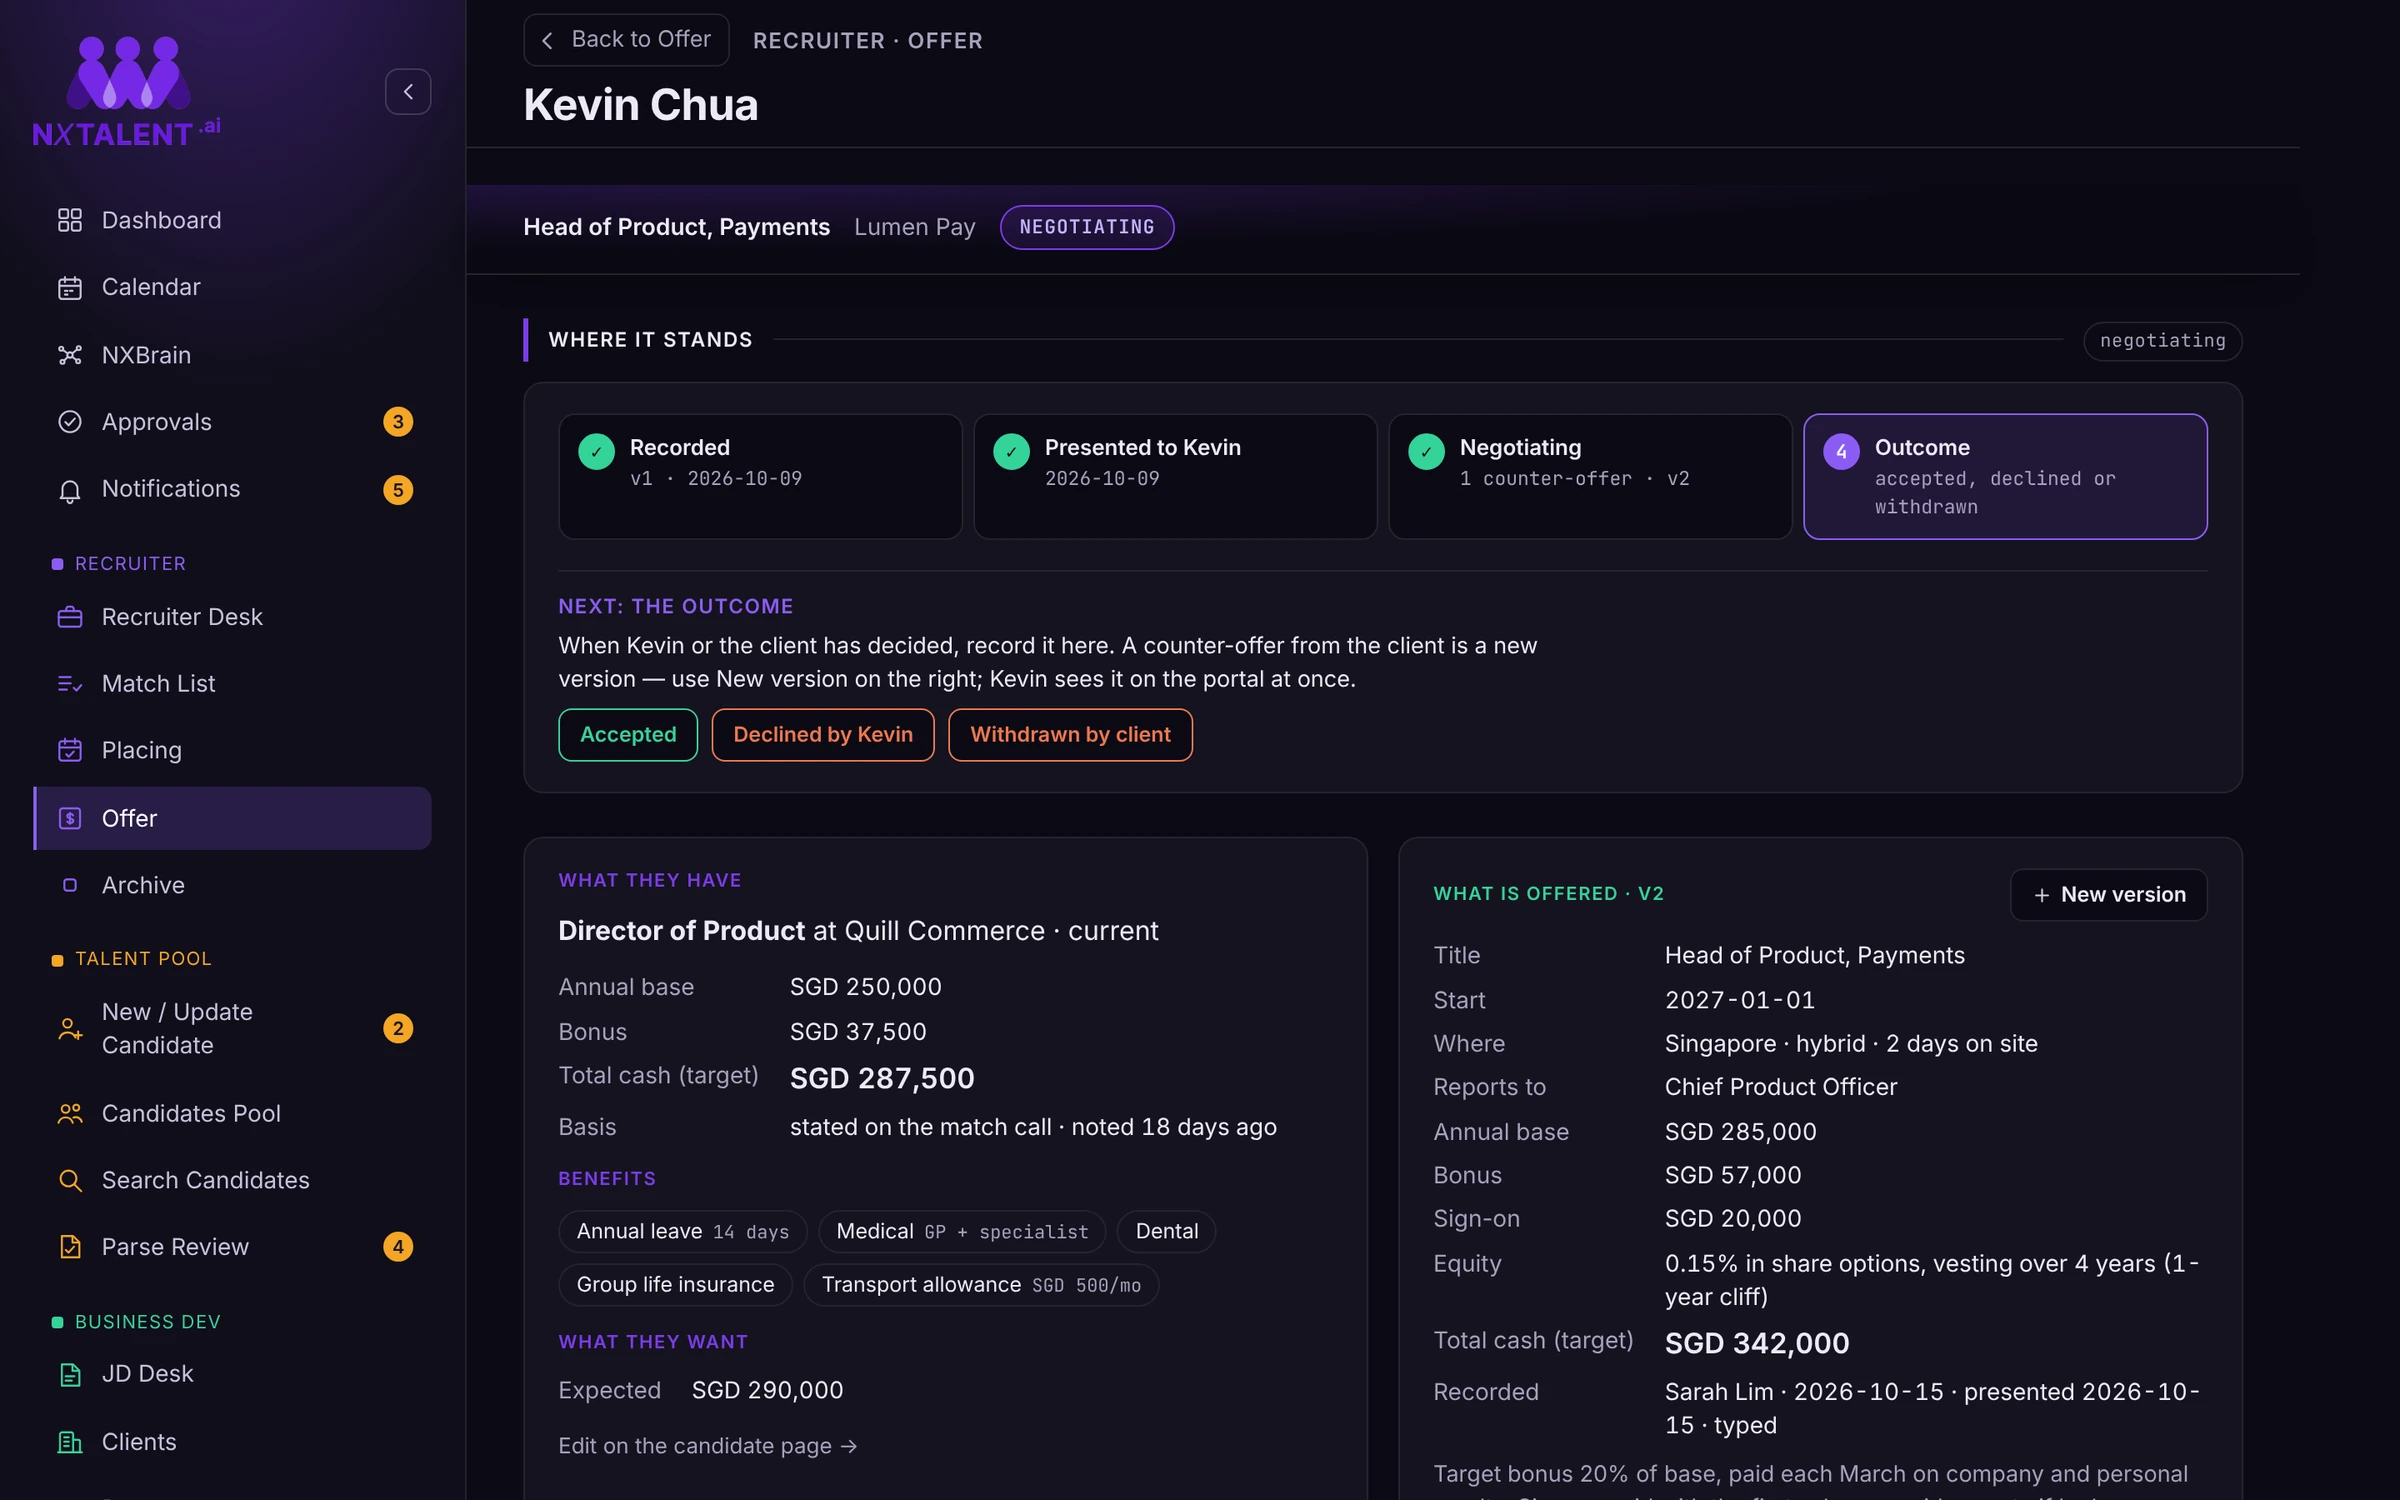The width and height of the screenshot is (2400, 1500).
Task: Click the number 4 Outcome step circle
Action: click(1841, 451)
